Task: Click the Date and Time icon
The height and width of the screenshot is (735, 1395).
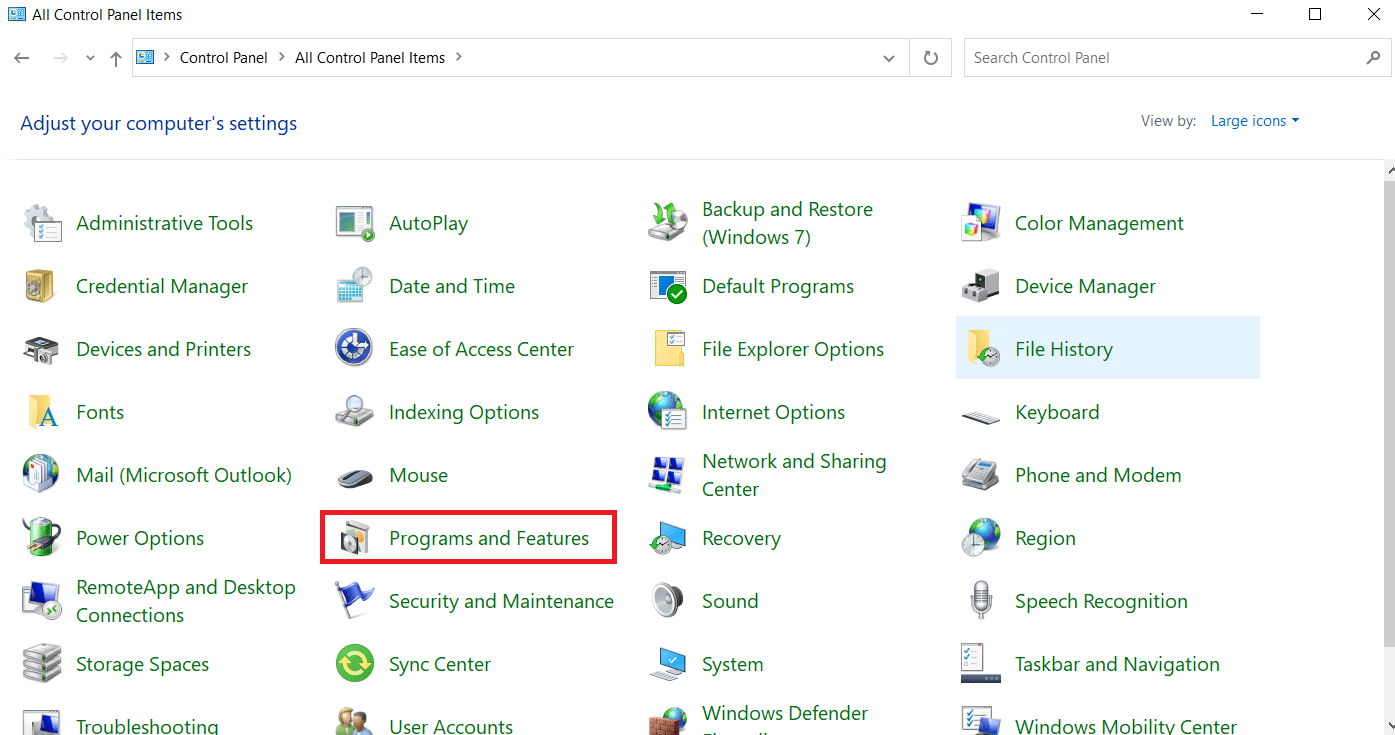Action: pyautogui.click(x=355, y=286)
